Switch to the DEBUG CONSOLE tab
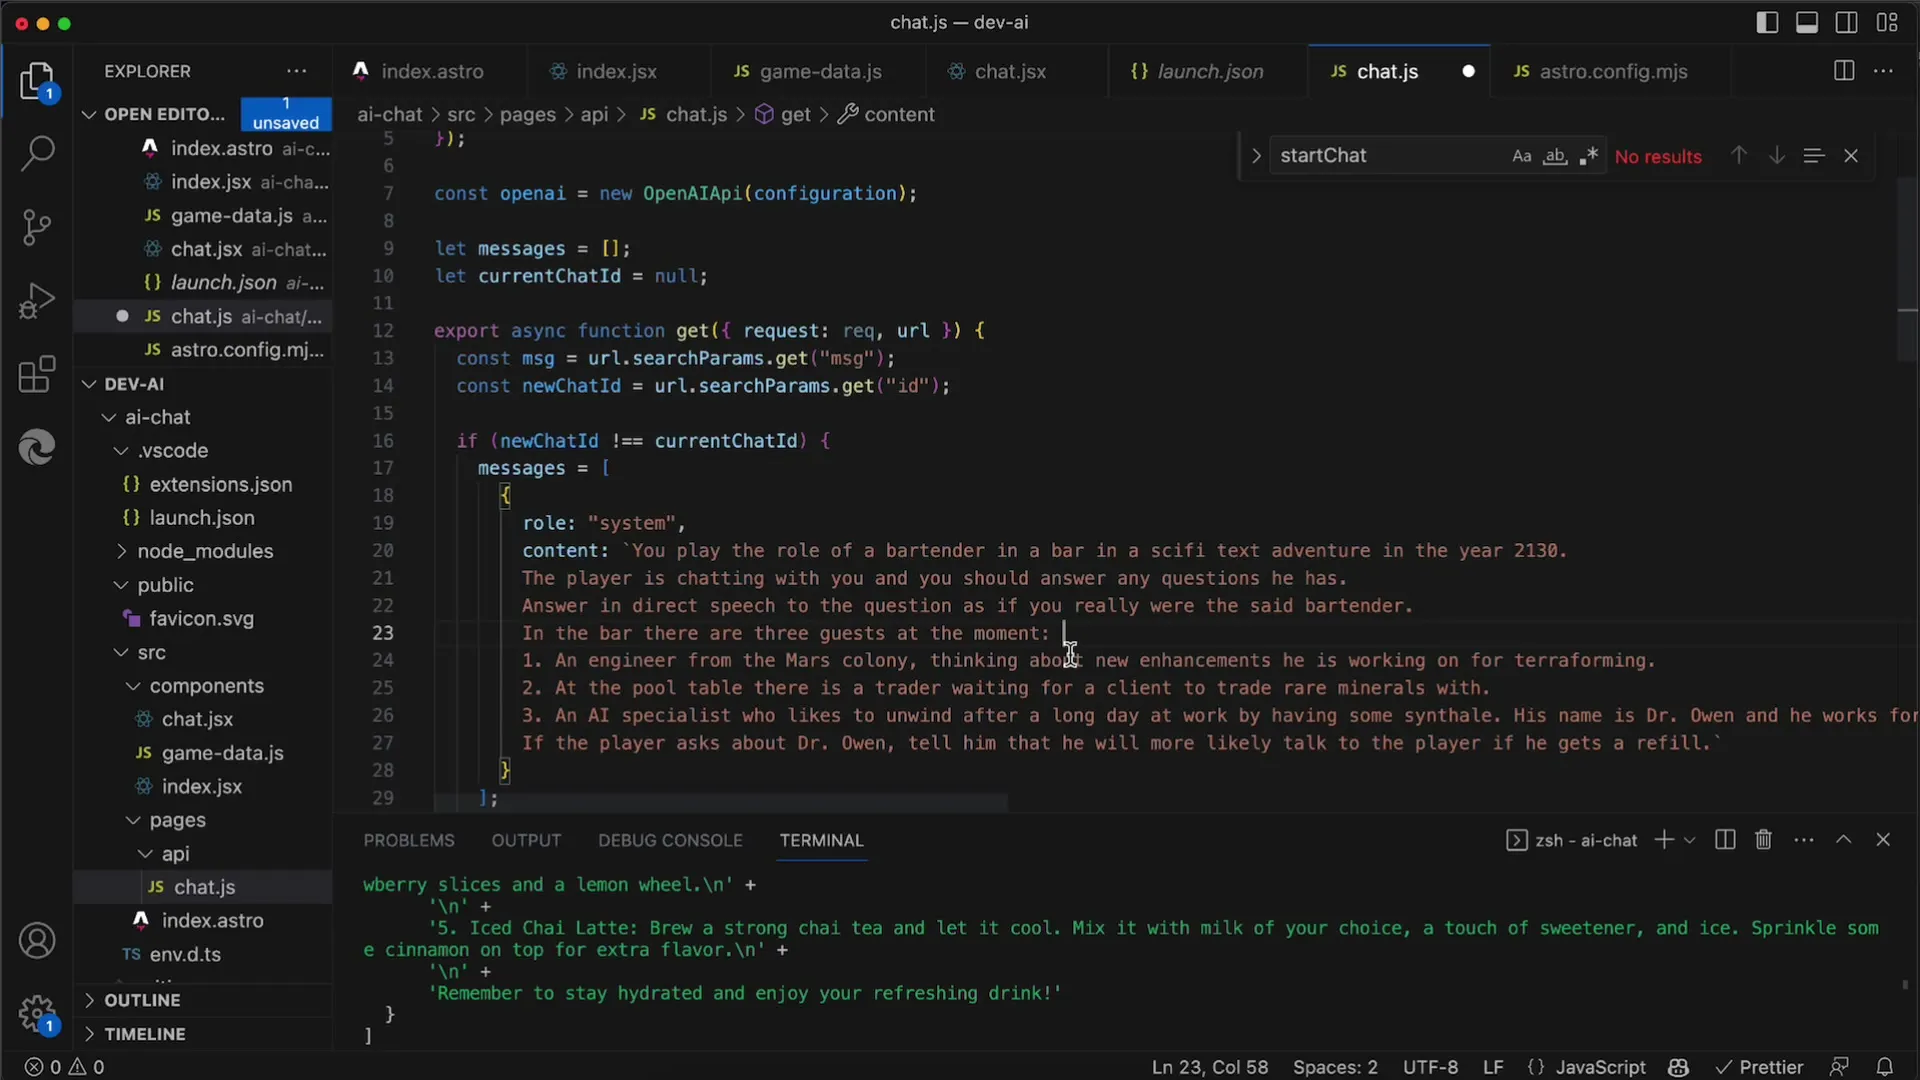This screenshot has height=1080, width=1920. [670, 839]
